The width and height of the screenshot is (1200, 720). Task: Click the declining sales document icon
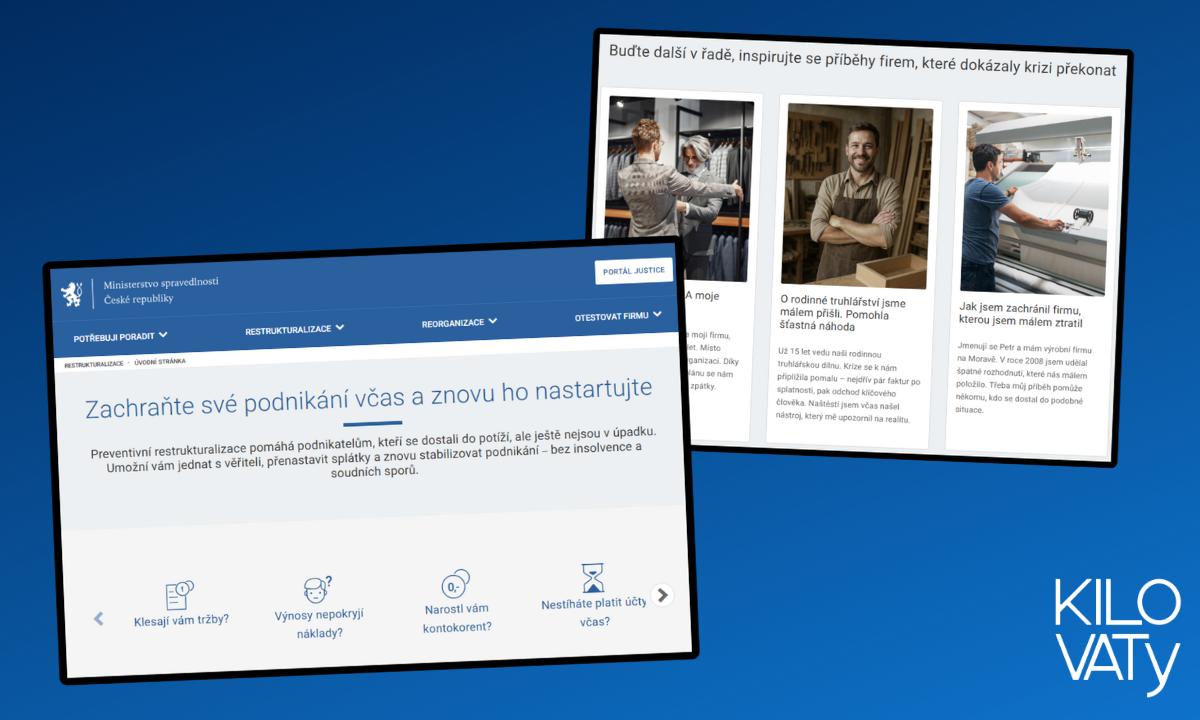click(x=179, y=594)
